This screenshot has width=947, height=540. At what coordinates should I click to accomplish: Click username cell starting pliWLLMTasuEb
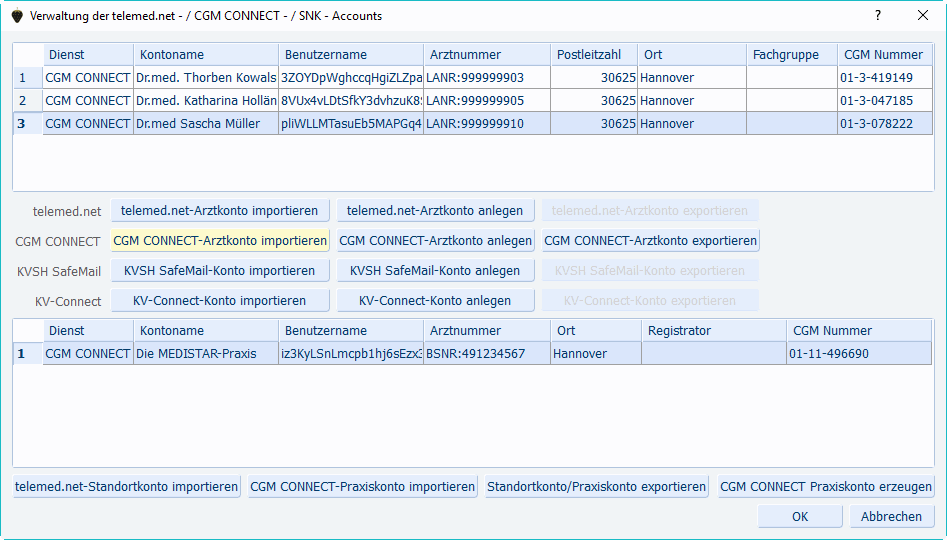pyautogui.click(x=351, y=123)
